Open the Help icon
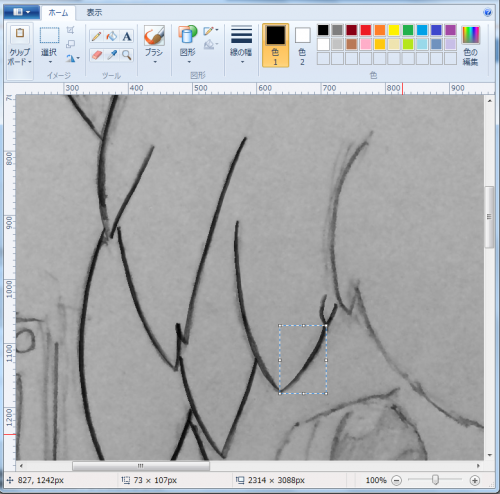This screenshot has height=494, width=500. [487, 13]
